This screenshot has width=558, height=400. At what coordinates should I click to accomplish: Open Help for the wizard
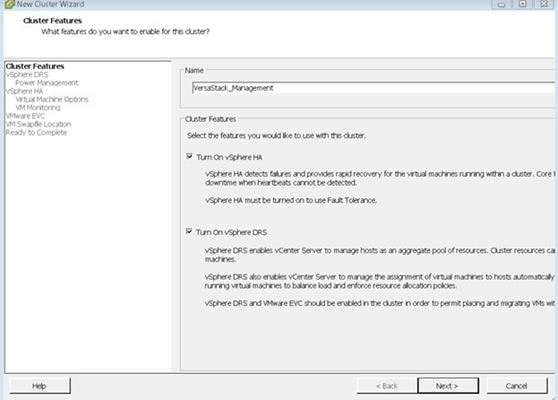coord(40,386)
